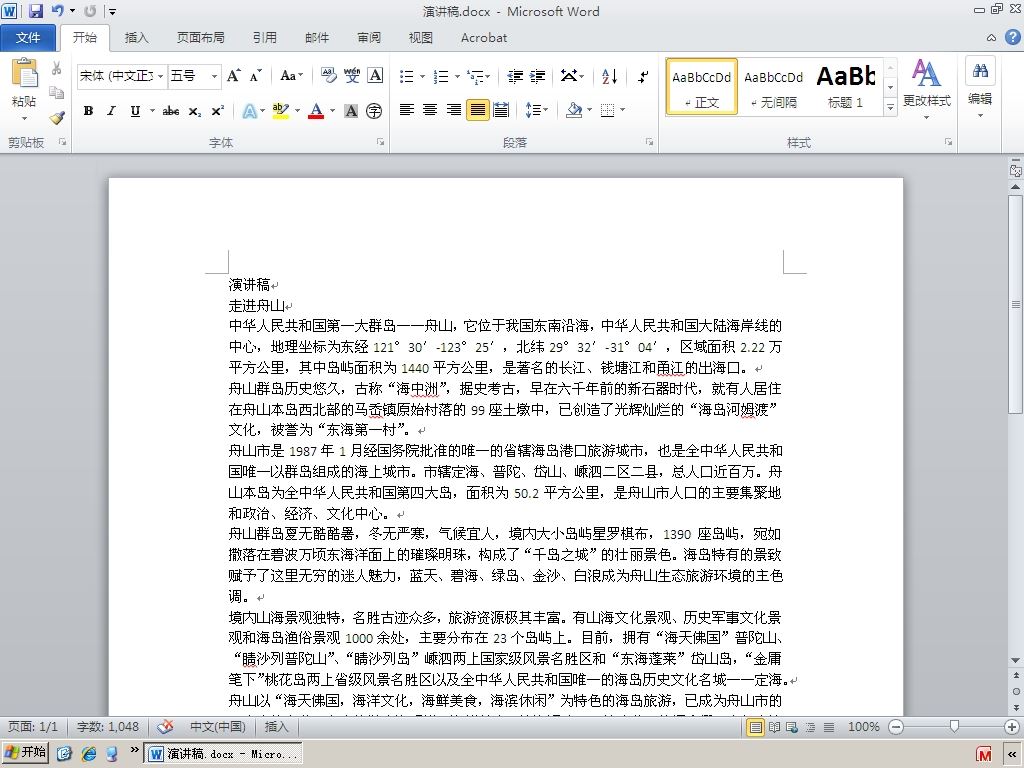
Task: Click the Format Painter brush icon
Action: pos(57,118)
